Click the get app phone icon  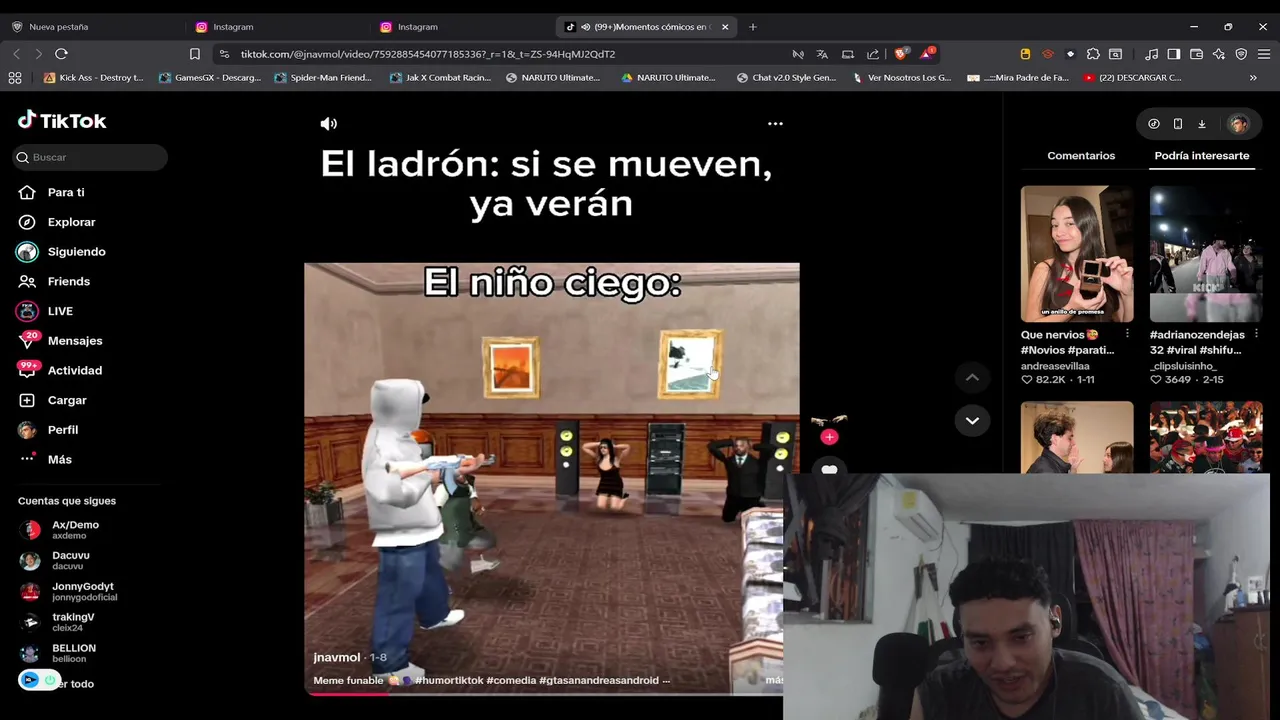coord(1178,124)
